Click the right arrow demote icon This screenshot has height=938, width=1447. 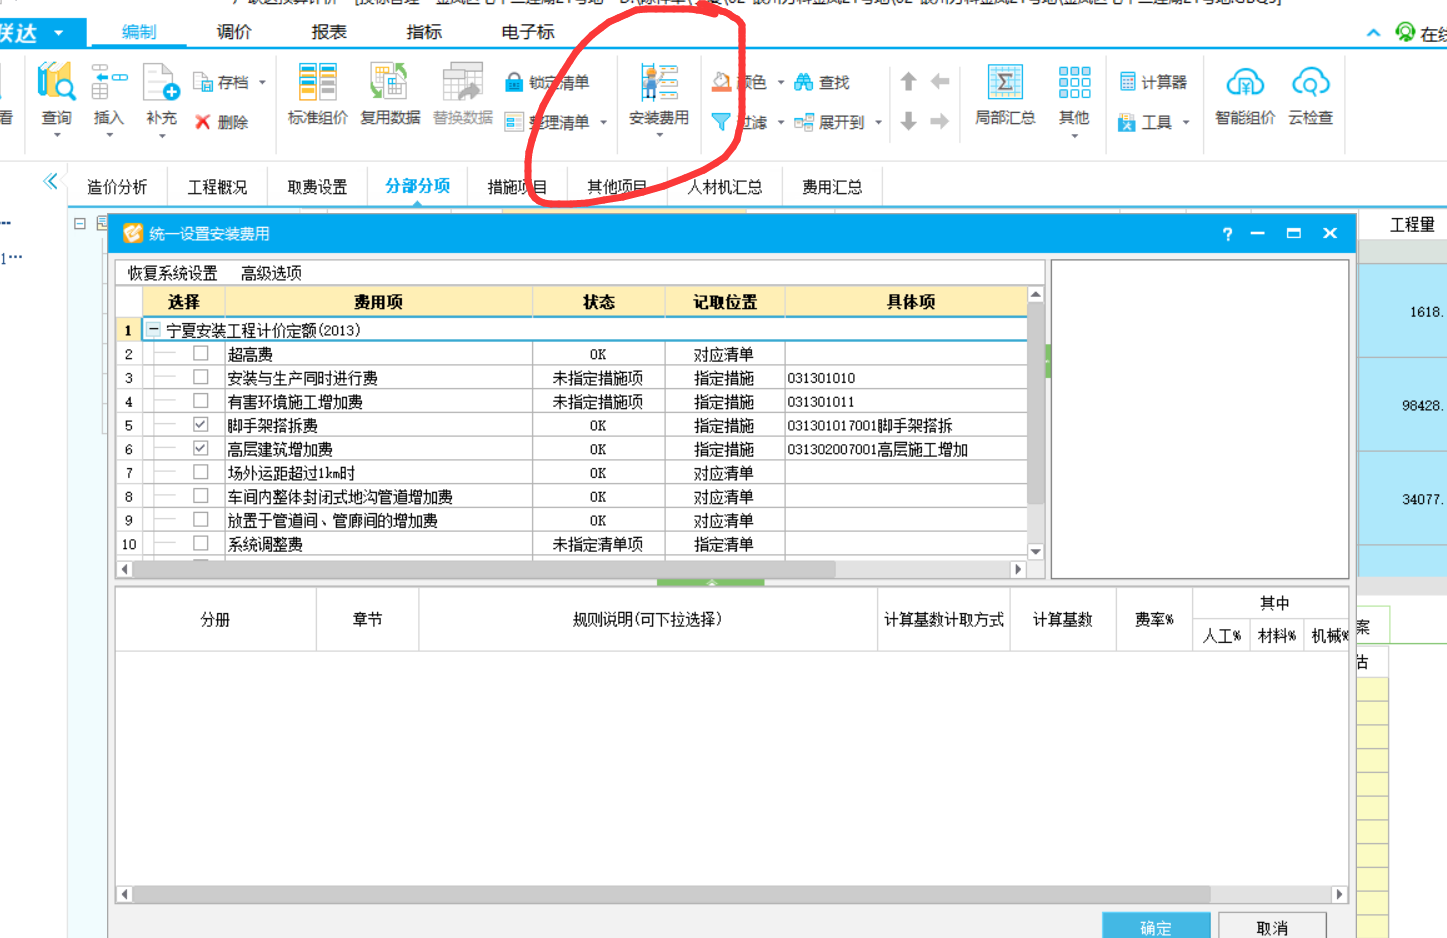coord(940,121)
